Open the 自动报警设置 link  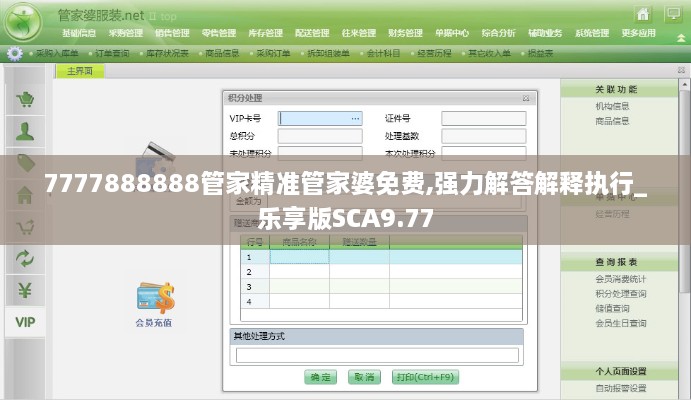620,388
